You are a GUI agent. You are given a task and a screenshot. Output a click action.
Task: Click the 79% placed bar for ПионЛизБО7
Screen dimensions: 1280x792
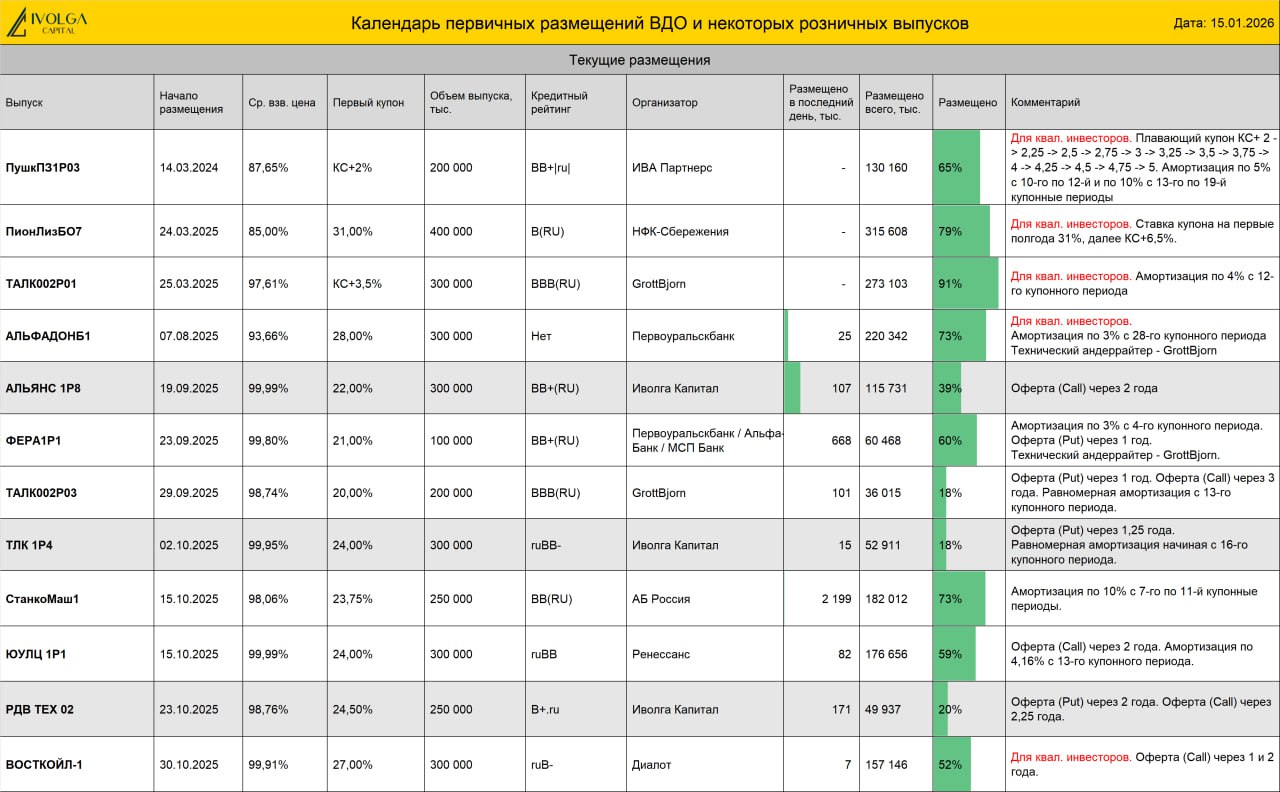click(962, 231)
